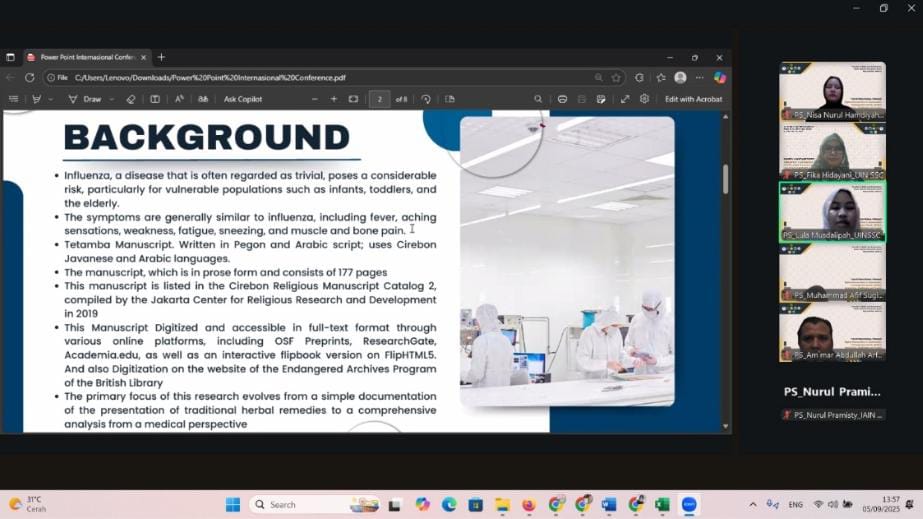
Task: Open the Page view icon
Action: [x=450, y=99]
